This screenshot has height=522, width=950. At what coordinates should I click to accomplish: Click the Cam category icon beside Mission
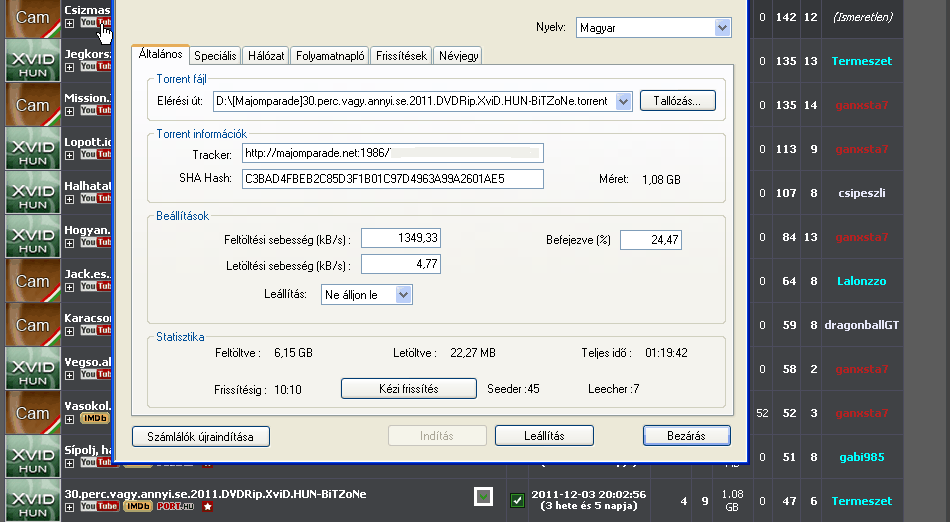coord(33,105)
